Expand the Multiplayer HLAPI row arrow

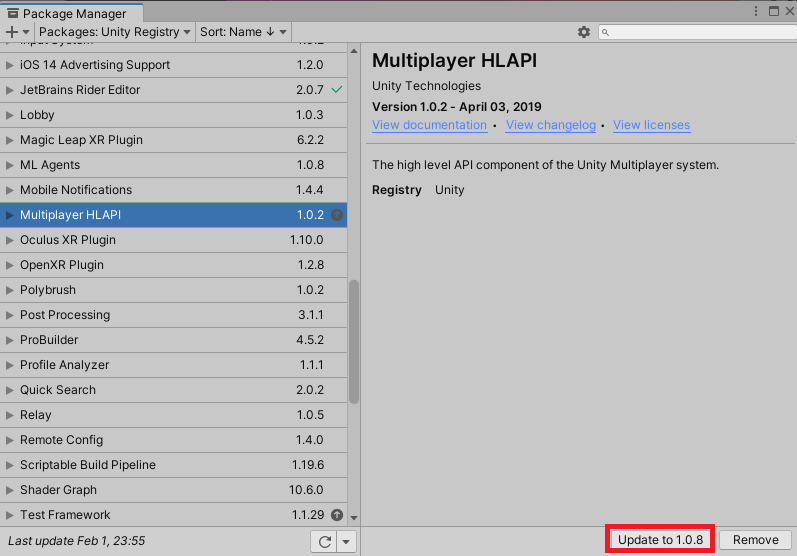(x=9, y=215)
